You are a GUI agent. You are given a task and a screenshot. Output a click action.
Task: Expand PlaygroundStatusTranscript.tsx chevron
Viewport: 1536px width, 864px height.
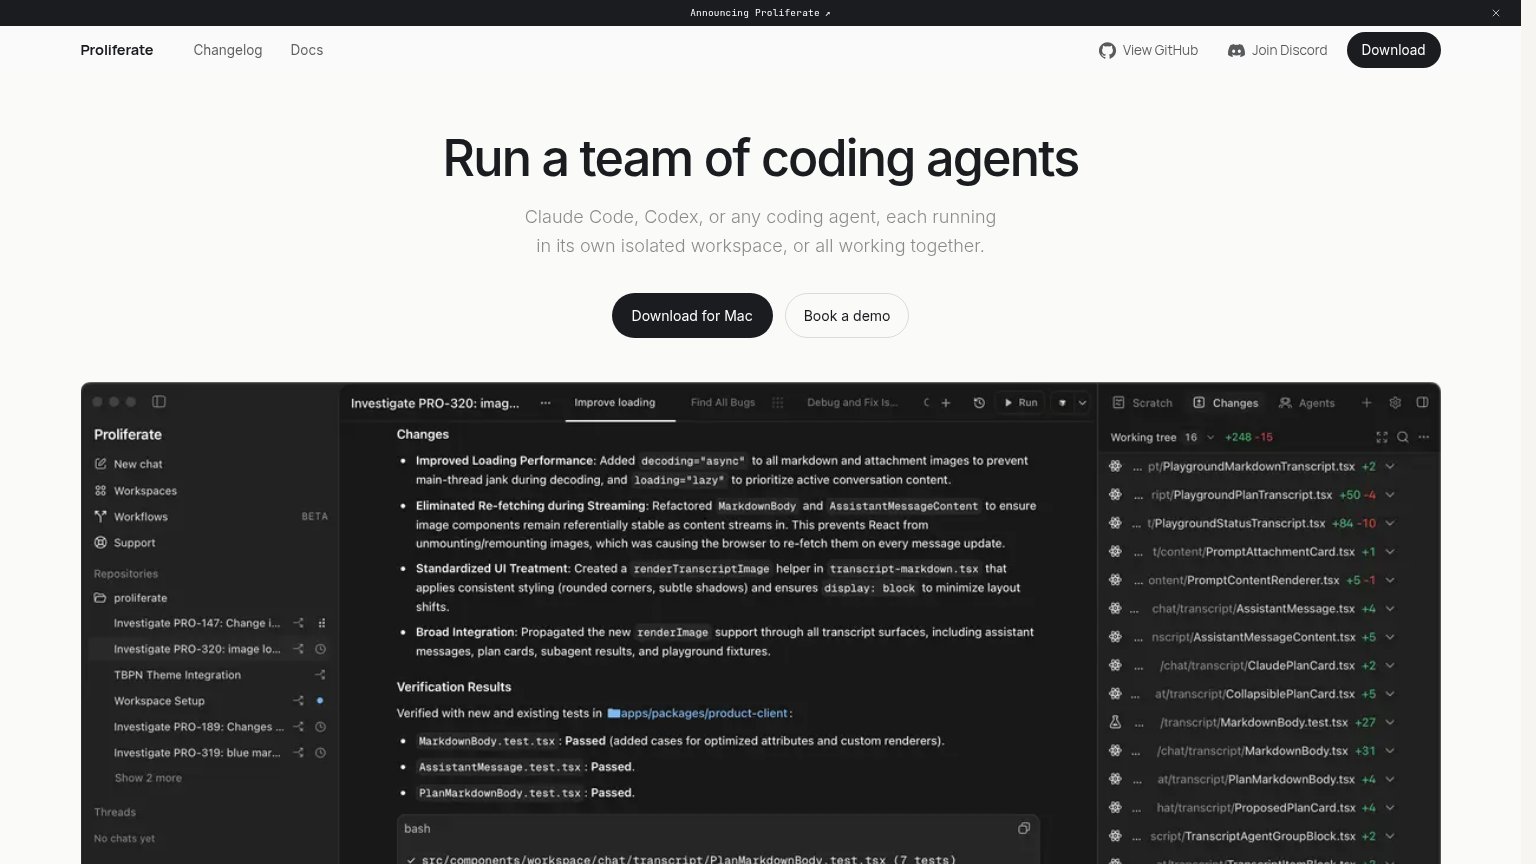click(x=1390, y=523)
